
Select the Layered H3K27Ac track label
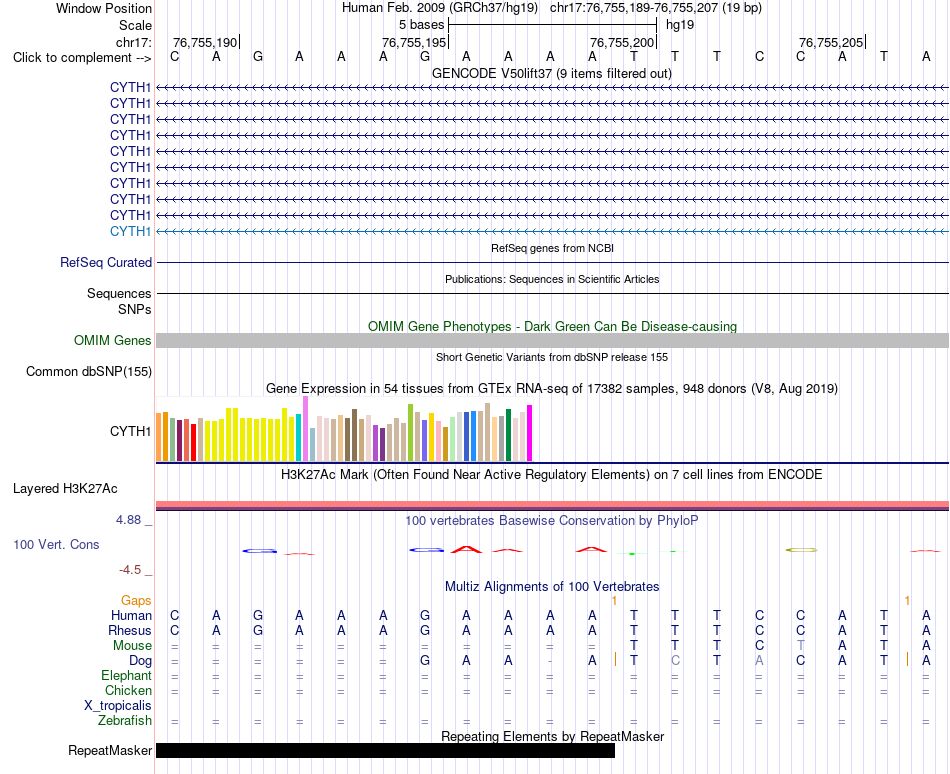pyautogui.click(x=65, y=489)
